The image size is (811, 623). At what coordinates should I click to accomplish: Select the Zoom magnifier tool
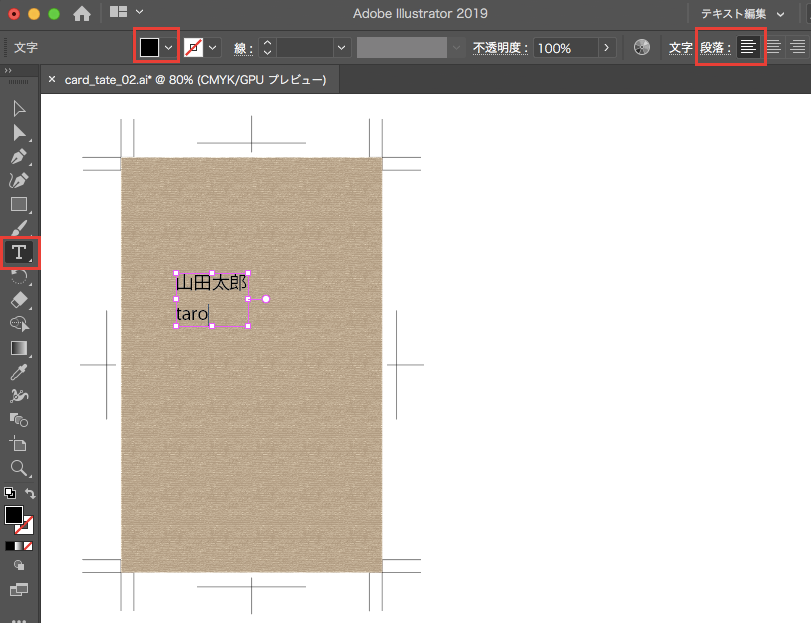tap(19, 468)
